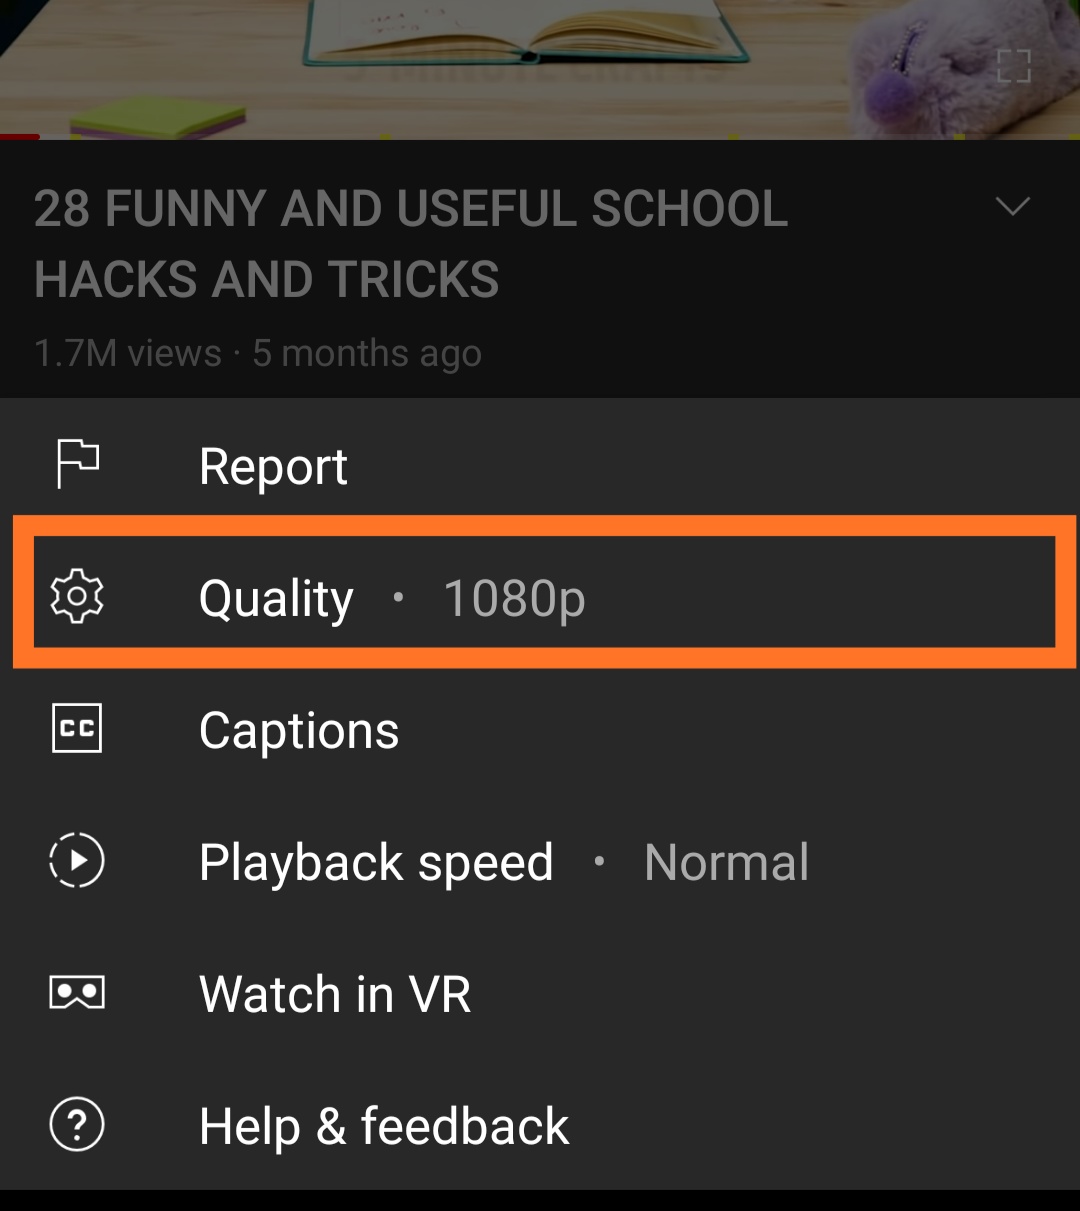Click the question mark help icon

pos(77,1125)
